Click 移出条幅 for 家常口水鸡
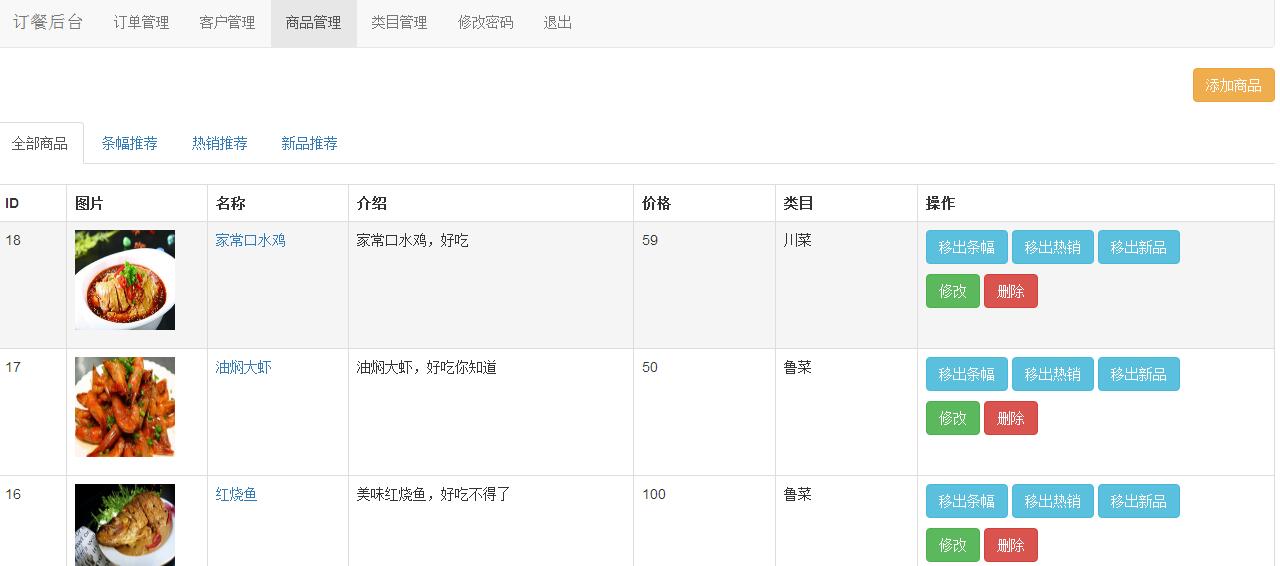This screenshot has height=566, width=1280. coord(966,247)
